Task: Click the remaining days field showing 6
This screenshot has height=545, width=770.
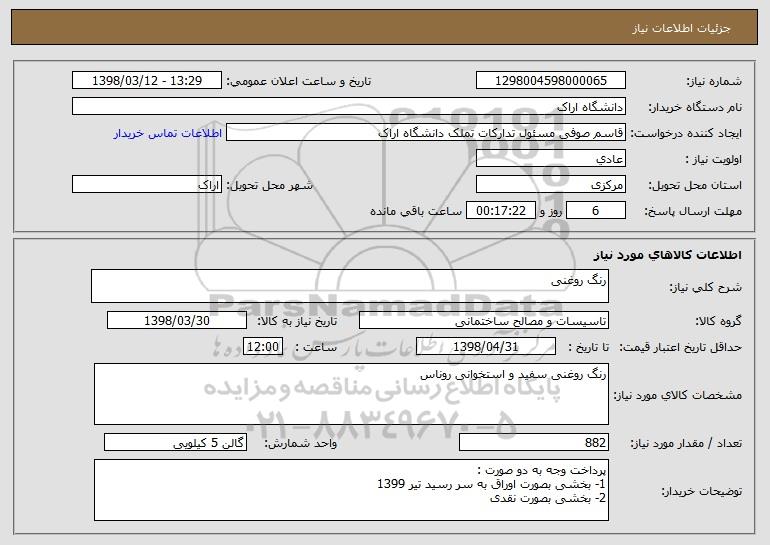Action: [596, 211]
